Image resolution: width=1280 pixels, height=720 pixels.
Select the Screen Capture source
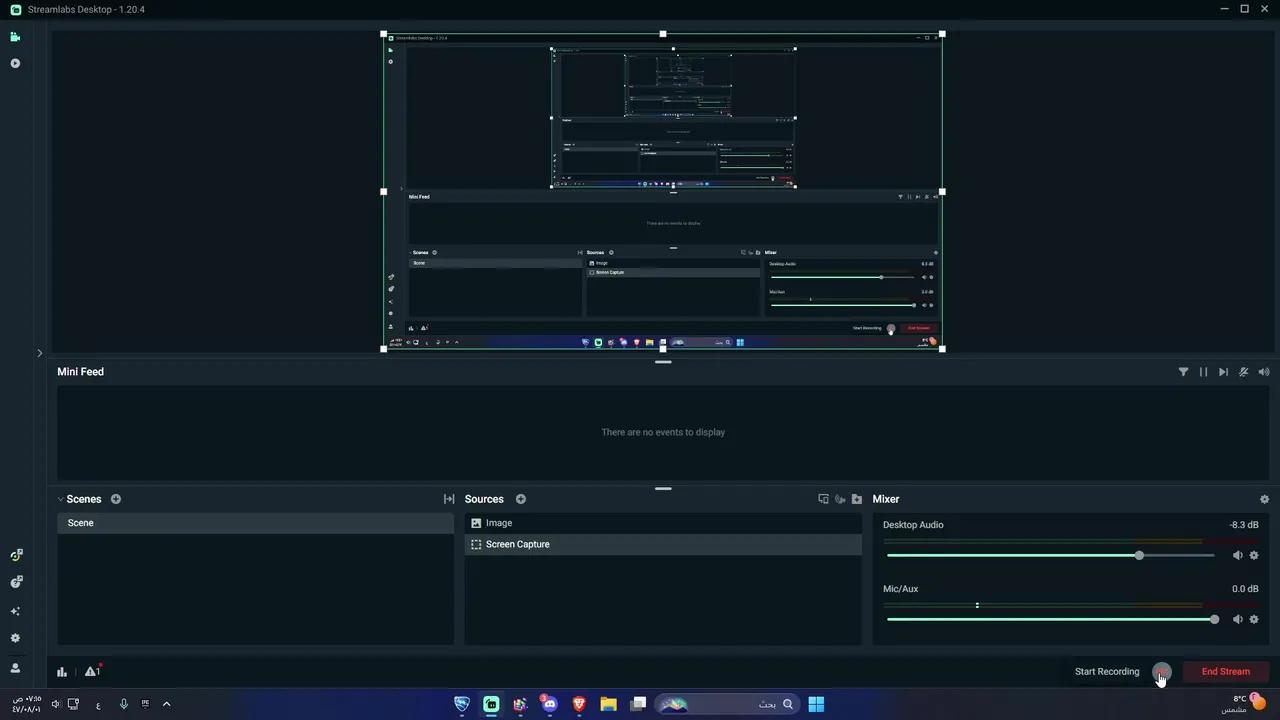[663, 544]
